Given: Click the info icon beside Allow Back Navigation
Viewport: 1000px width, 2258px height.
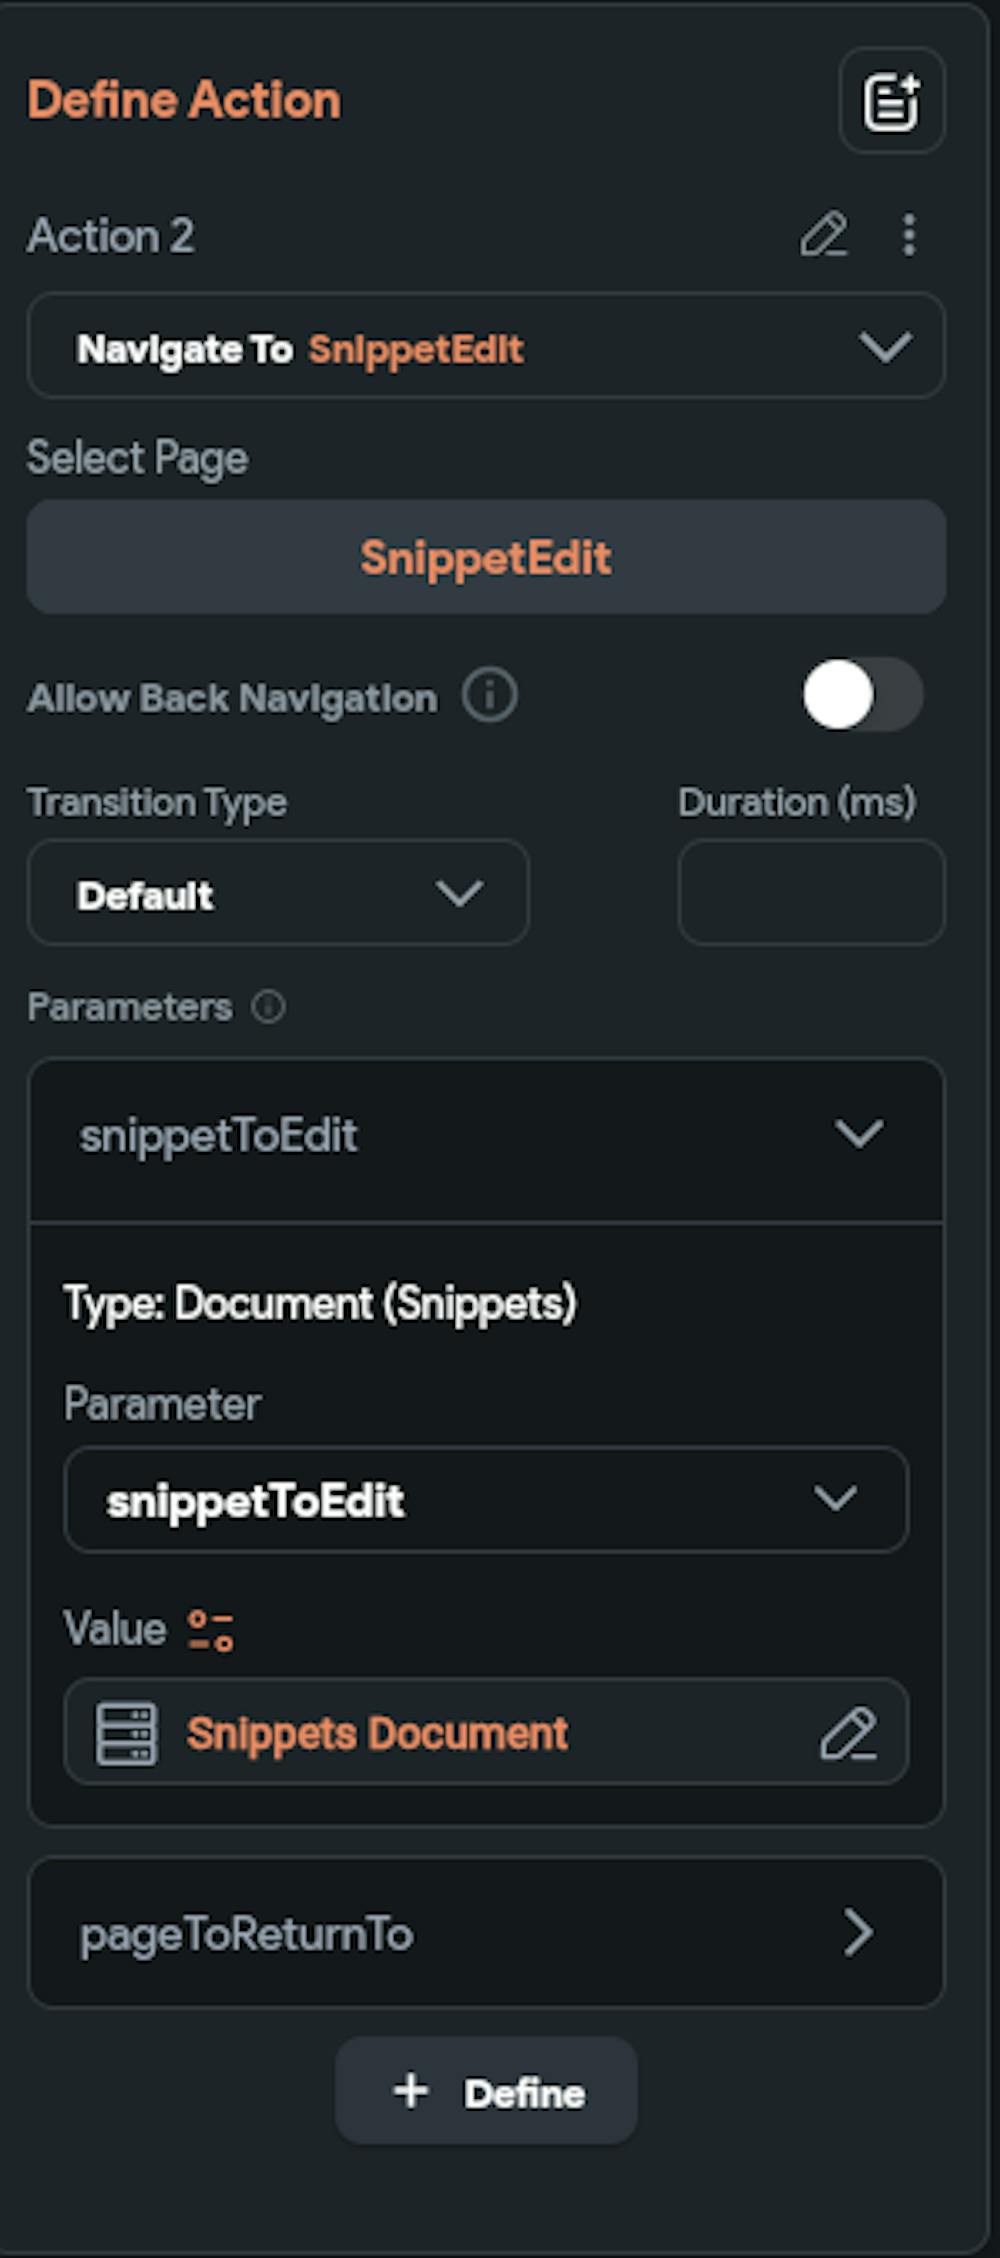Looking at the screenshot, I should coord(489,696).
